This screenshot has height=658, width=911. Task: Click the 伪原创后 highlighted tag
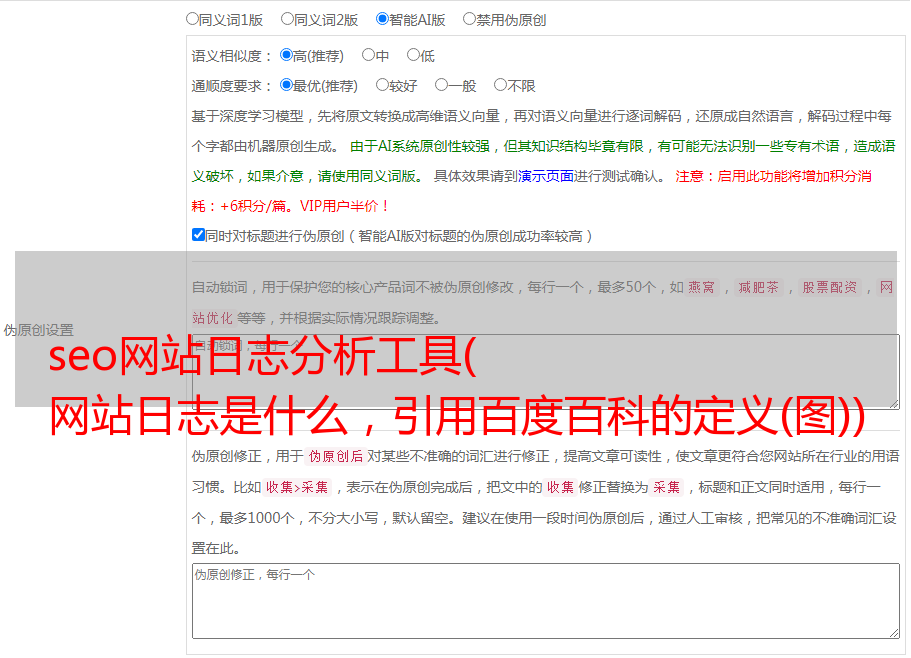tap(336, 456)
